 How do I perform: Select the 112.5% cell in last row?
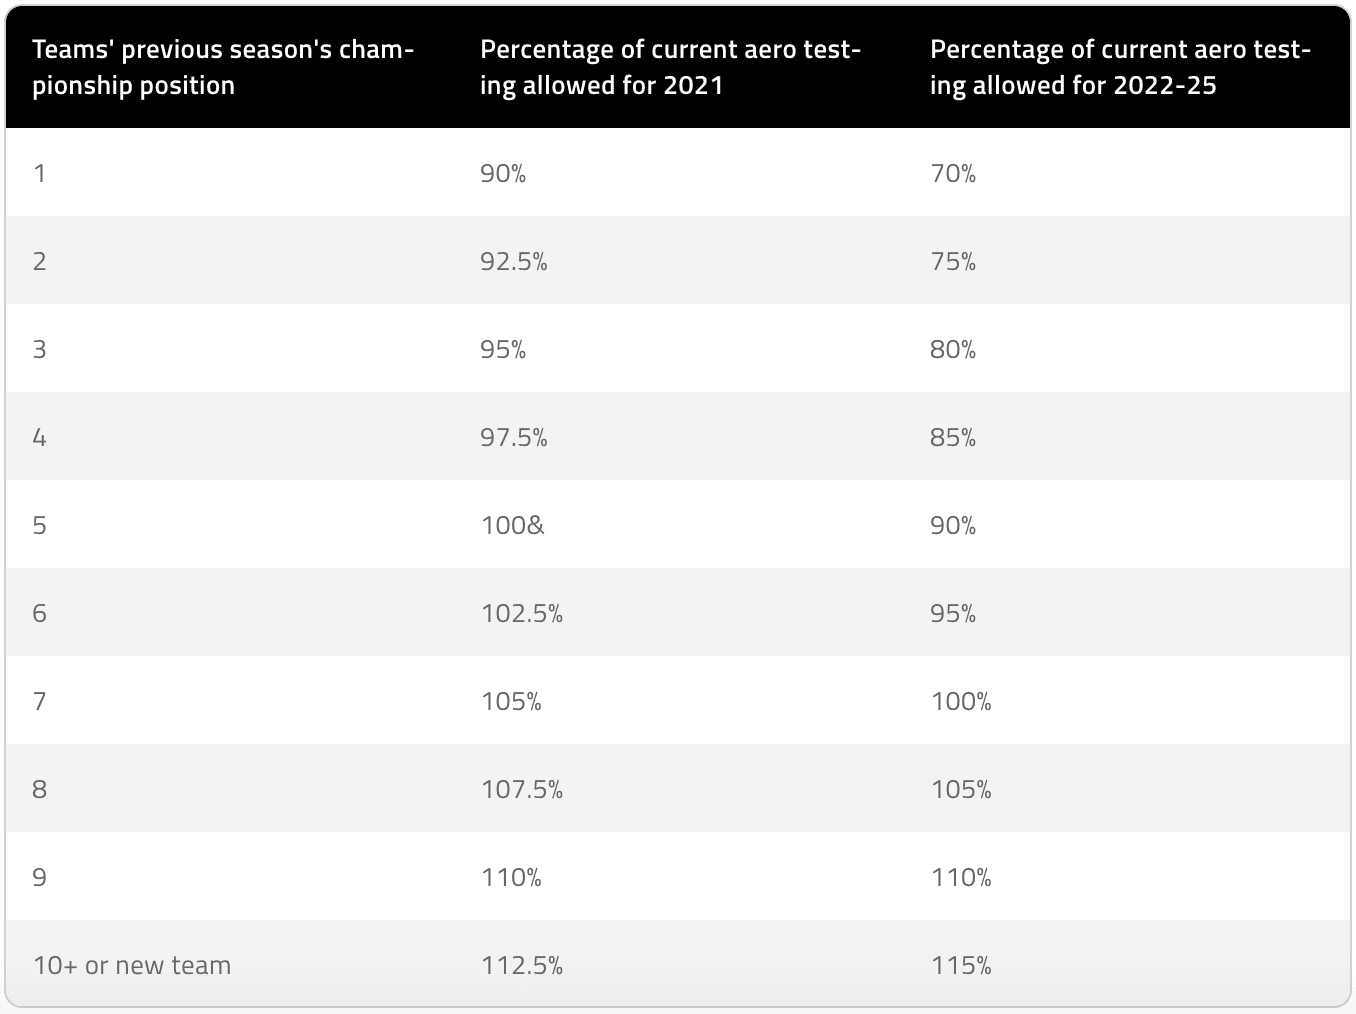[521, 965]
